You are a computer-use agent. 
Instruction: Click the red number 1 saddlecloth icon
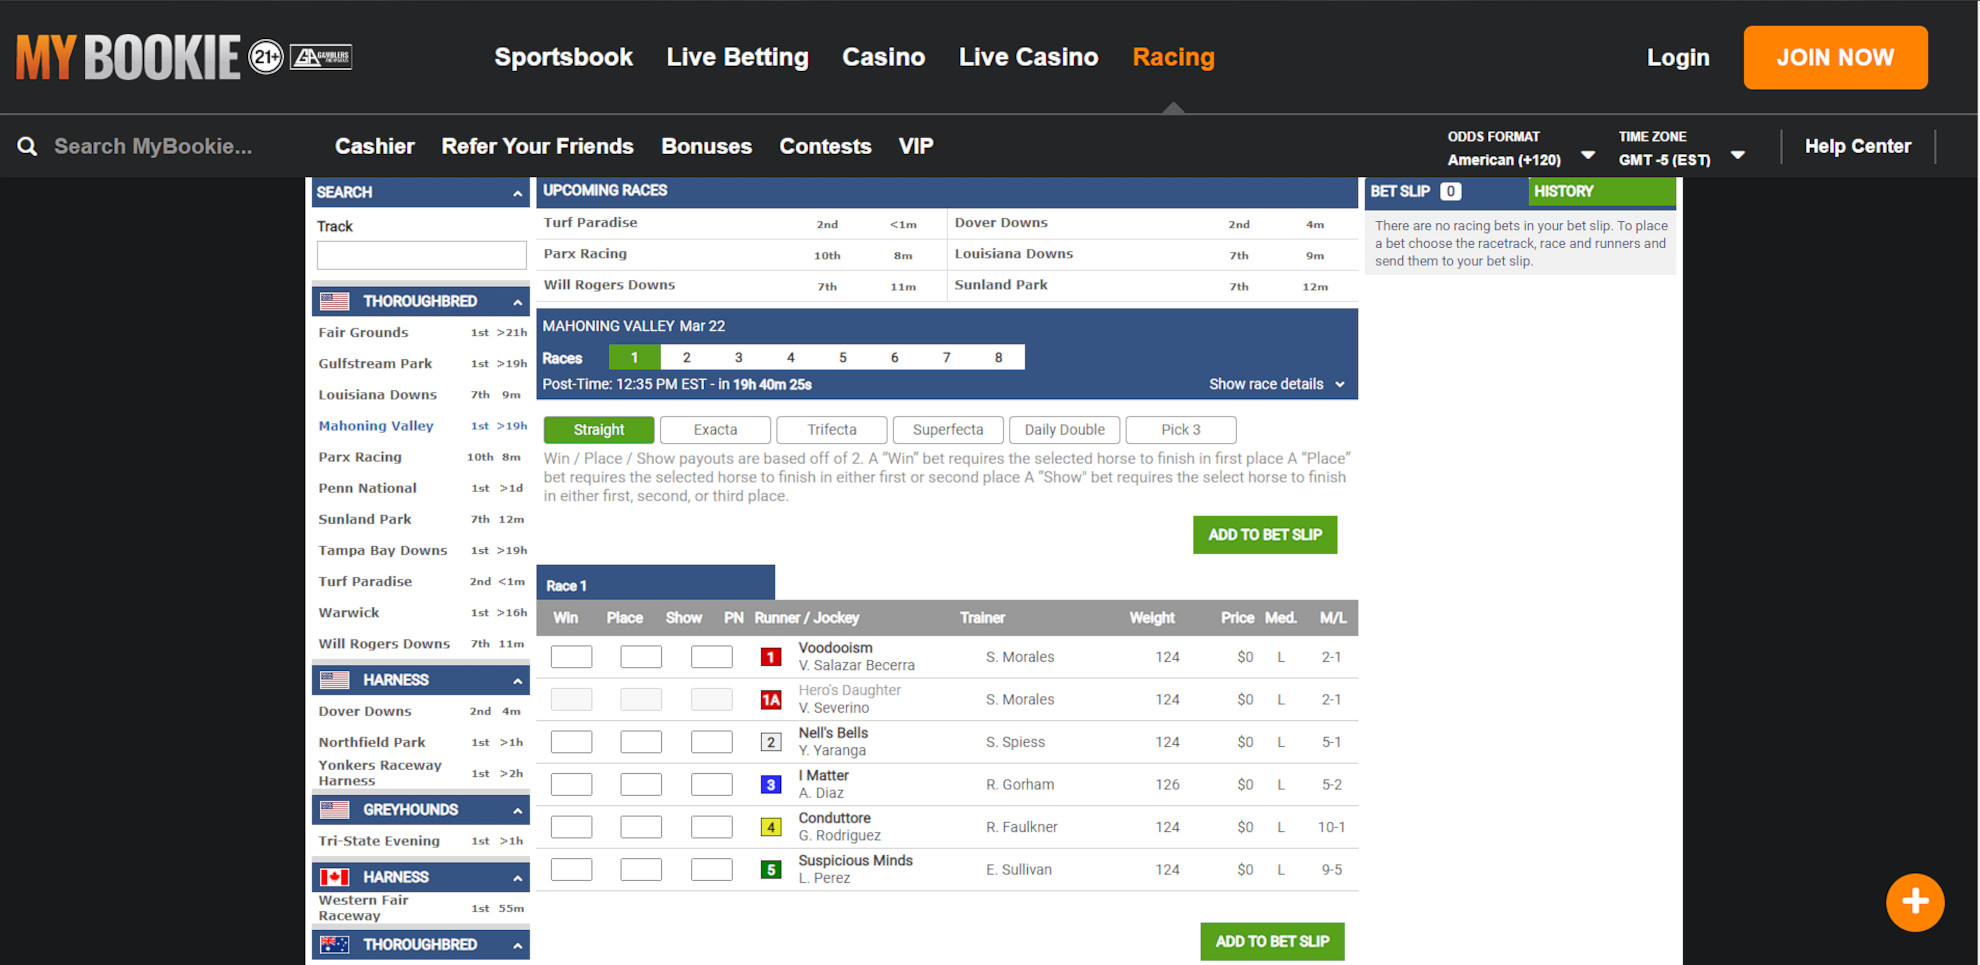tap(771, 657)
